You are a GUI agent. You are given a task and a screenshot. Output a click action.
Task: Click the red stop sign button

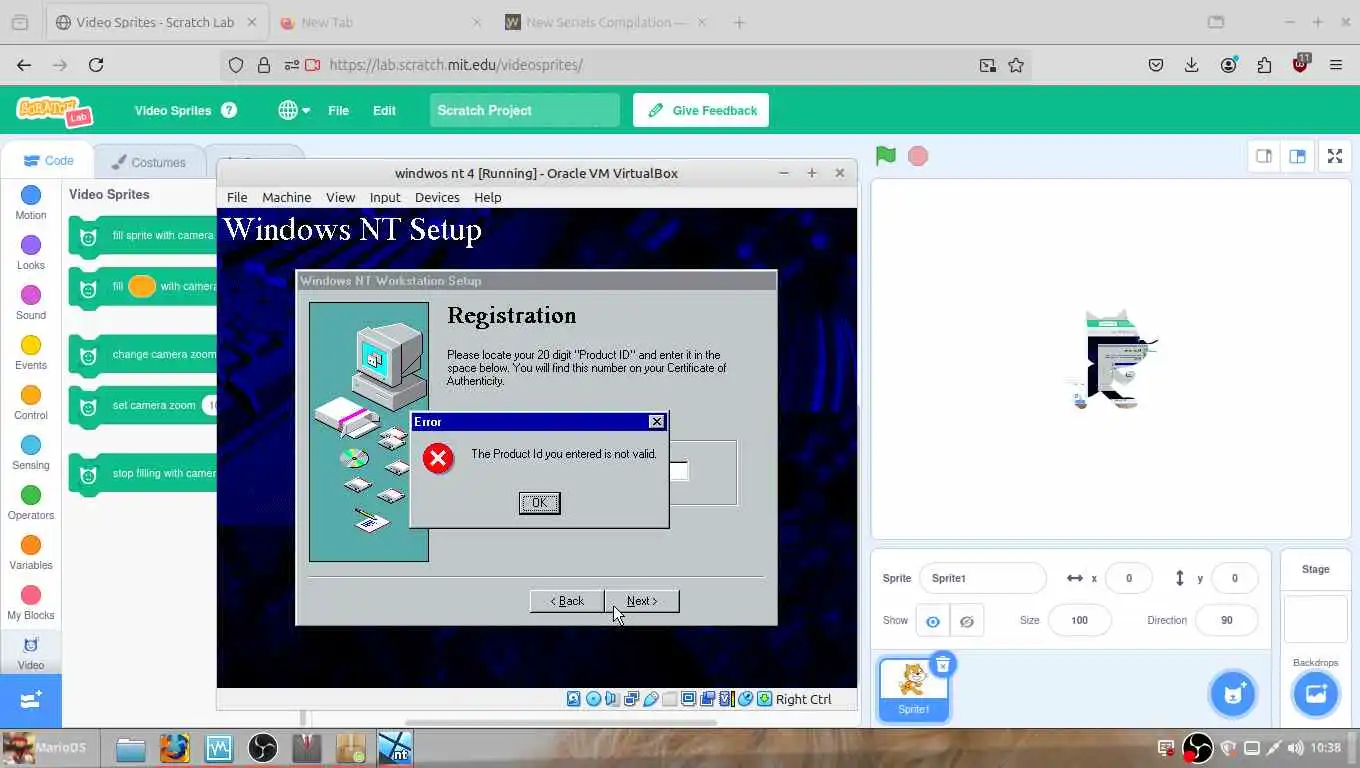pos(917,156)
